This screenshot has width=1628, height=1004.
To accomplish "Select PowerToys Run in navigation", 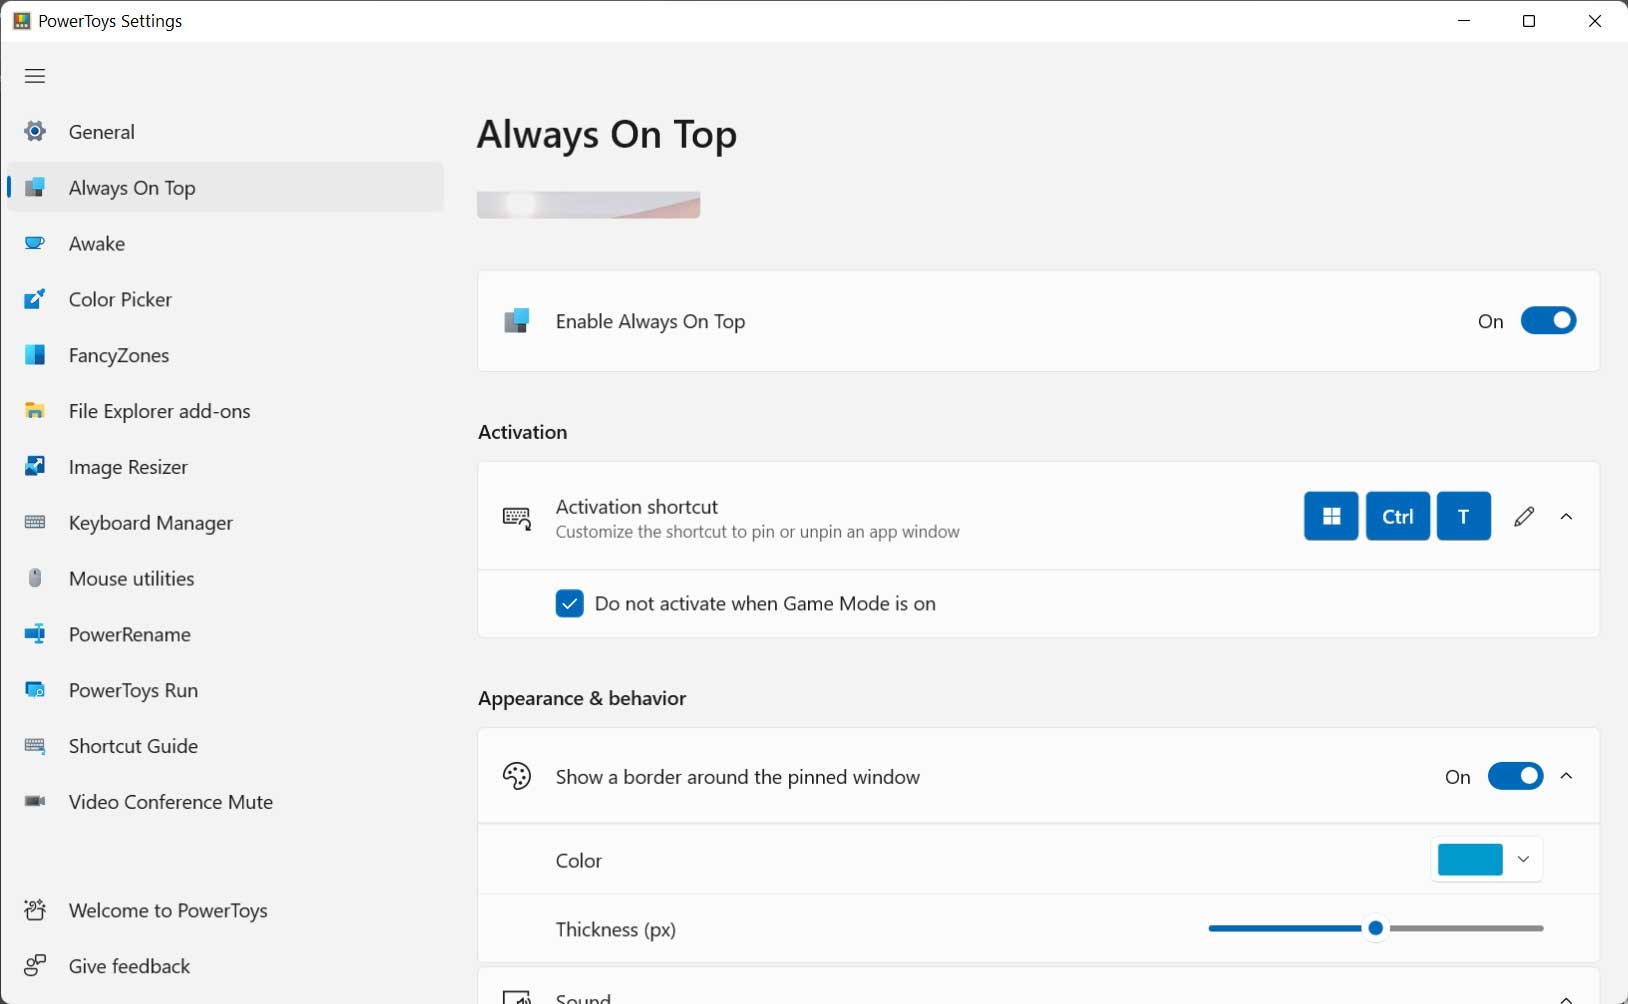I will click(x=225, y=690).
